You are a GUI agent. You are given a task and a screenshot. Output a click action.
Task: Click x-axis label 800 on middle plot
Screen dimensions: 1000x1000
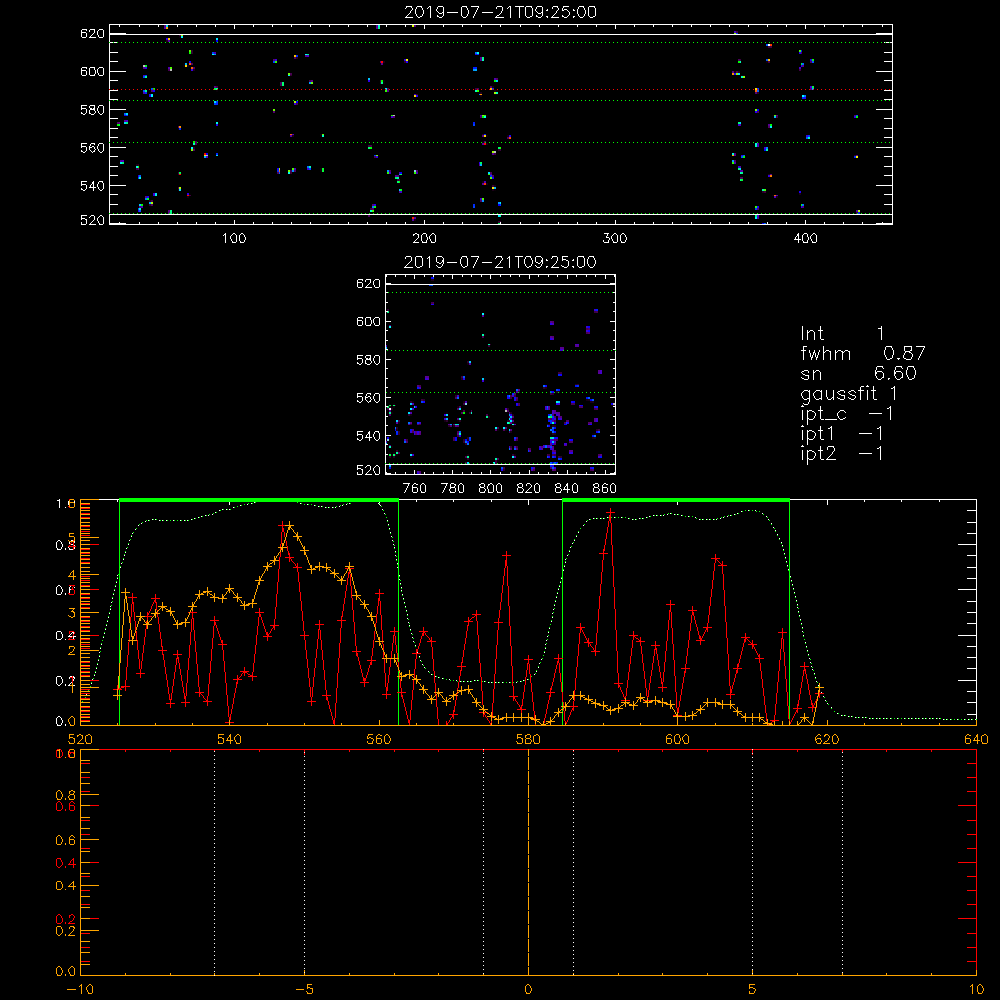490,489
